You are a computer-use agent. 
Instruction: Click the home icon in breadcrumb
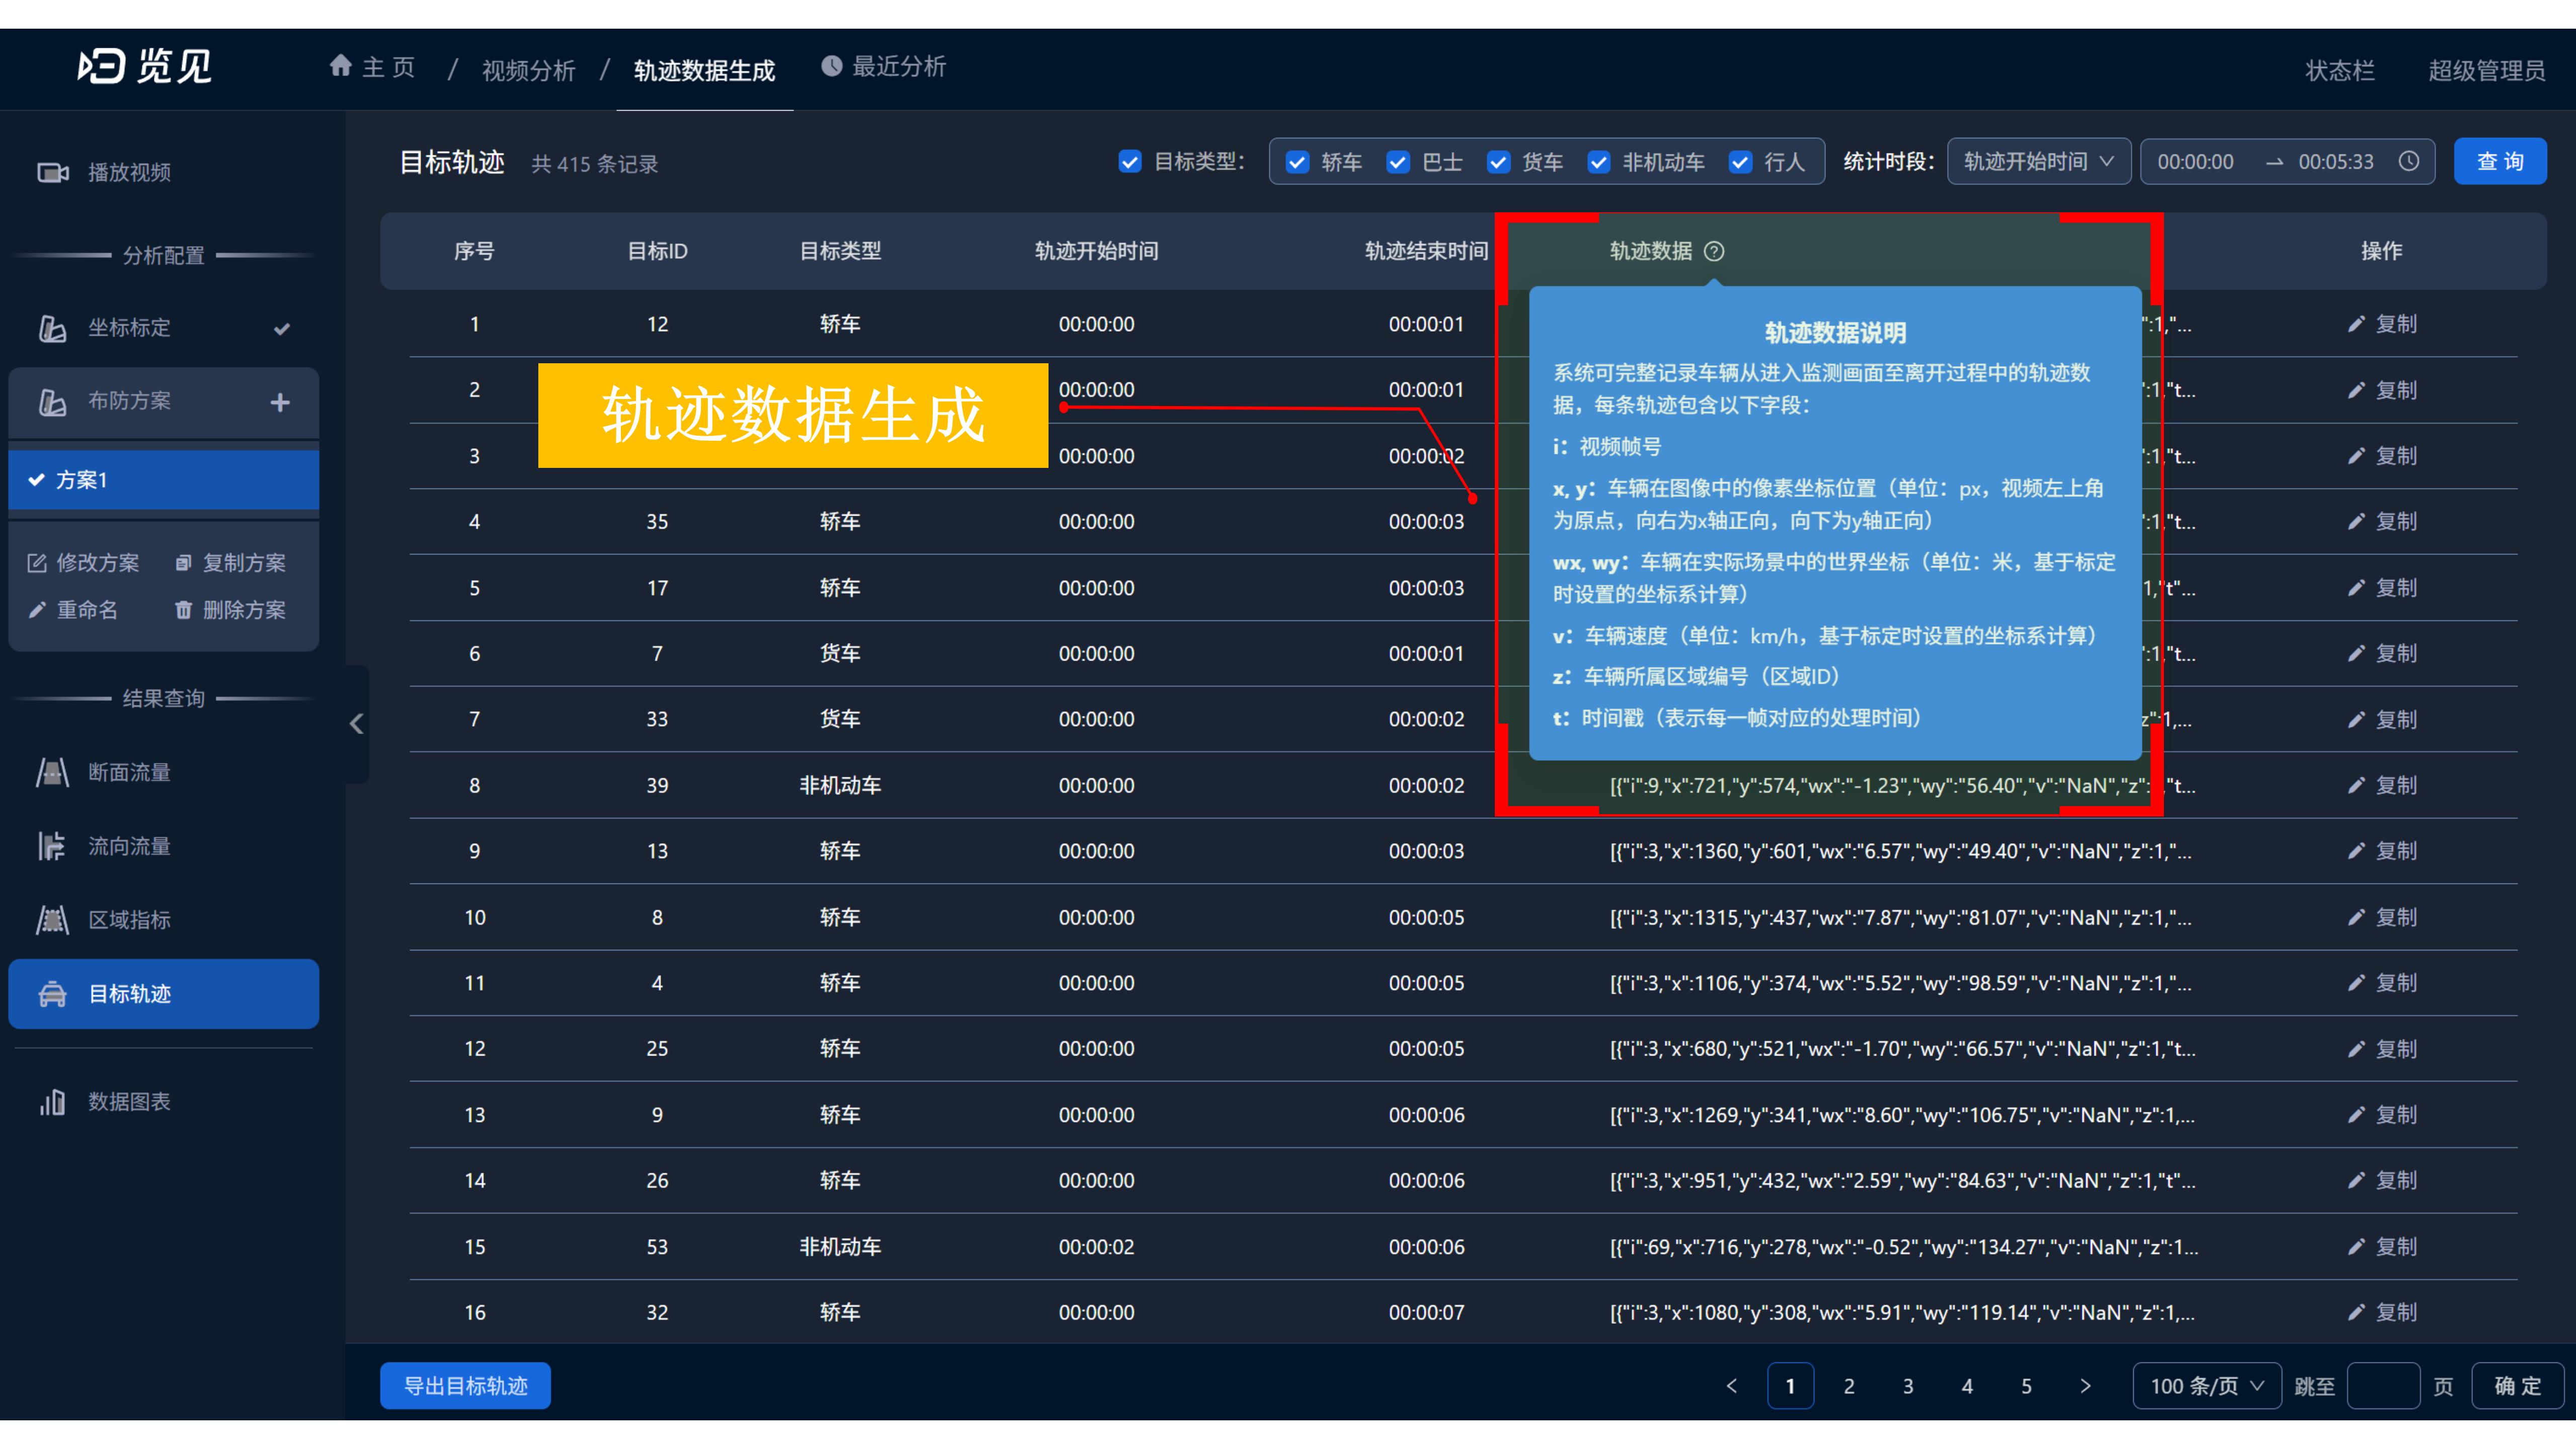[x=340, y=66]
